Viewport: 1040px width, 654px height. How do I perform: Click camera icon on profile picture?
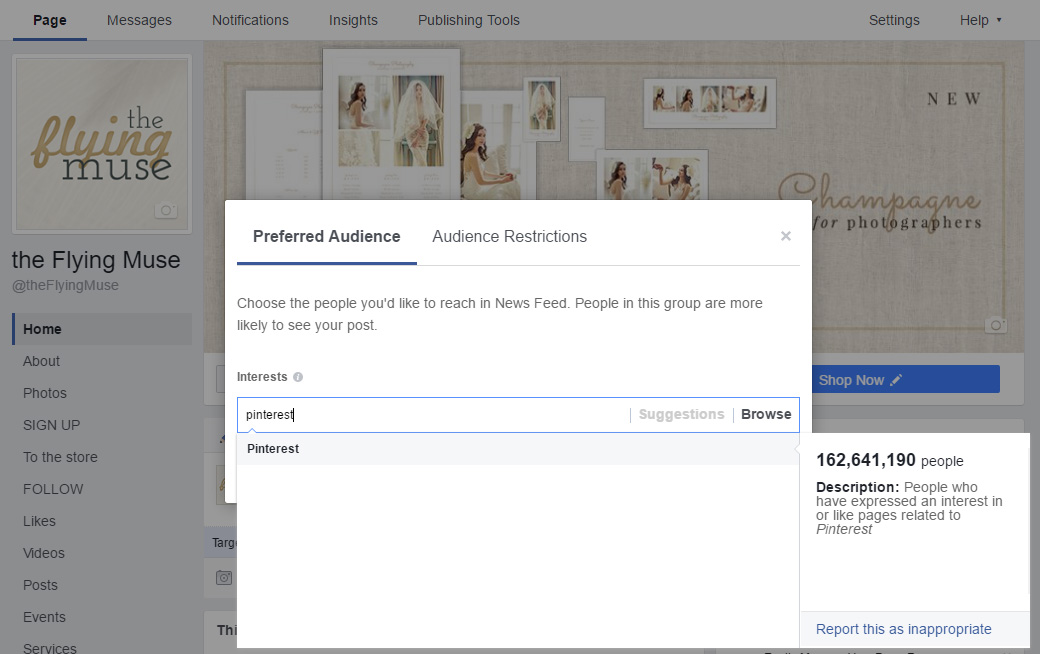(x=166, y=210)
